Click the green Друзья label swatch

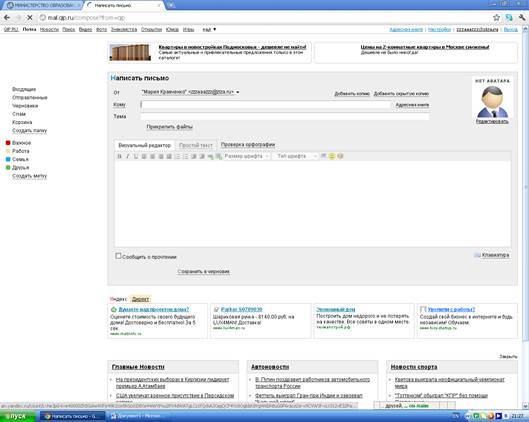click(x=8, y=168)
